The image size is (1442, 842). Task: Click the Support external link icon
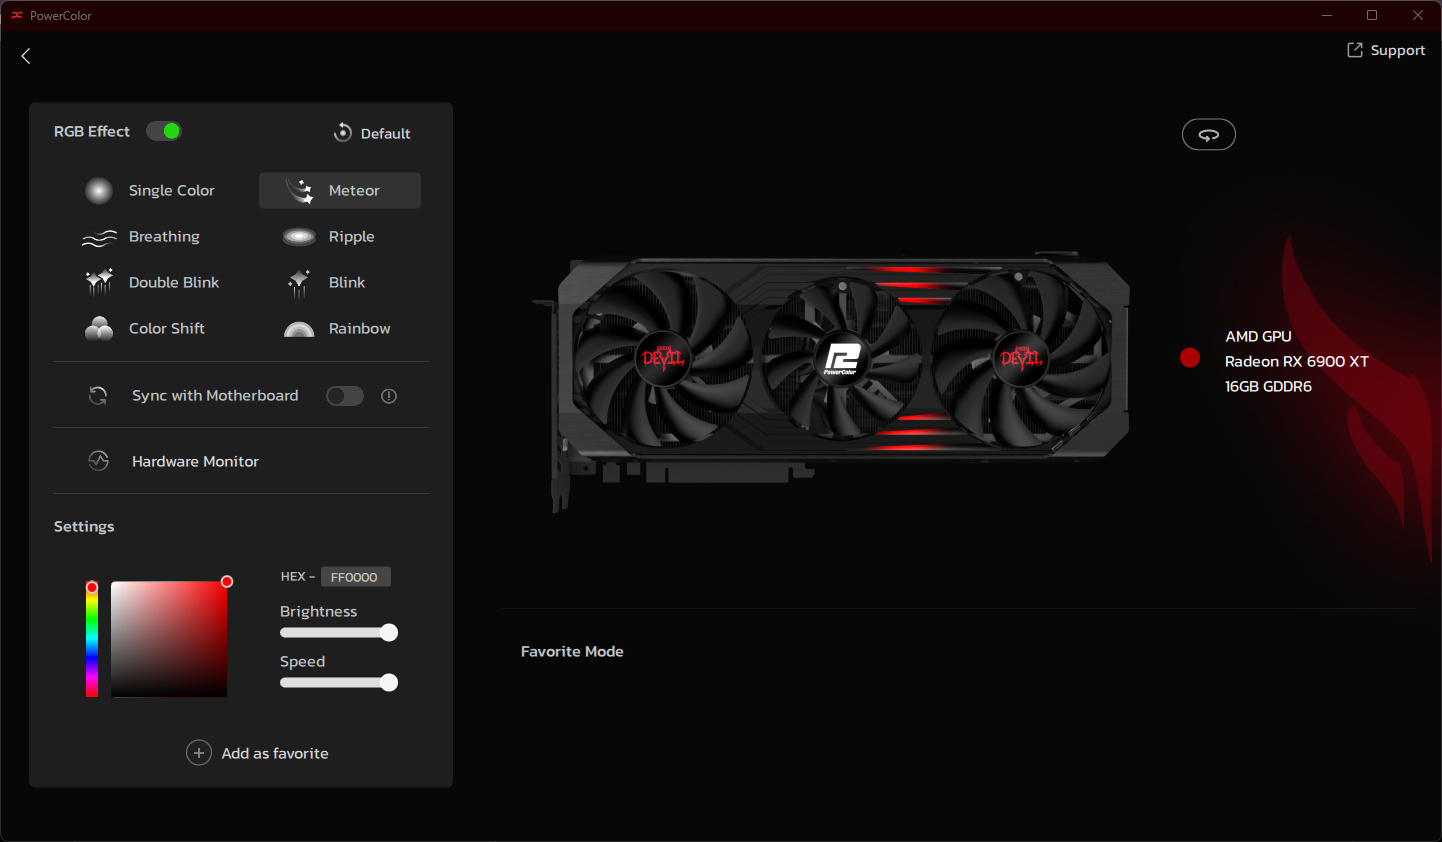pyautogui.click(x=1355, y=50)
